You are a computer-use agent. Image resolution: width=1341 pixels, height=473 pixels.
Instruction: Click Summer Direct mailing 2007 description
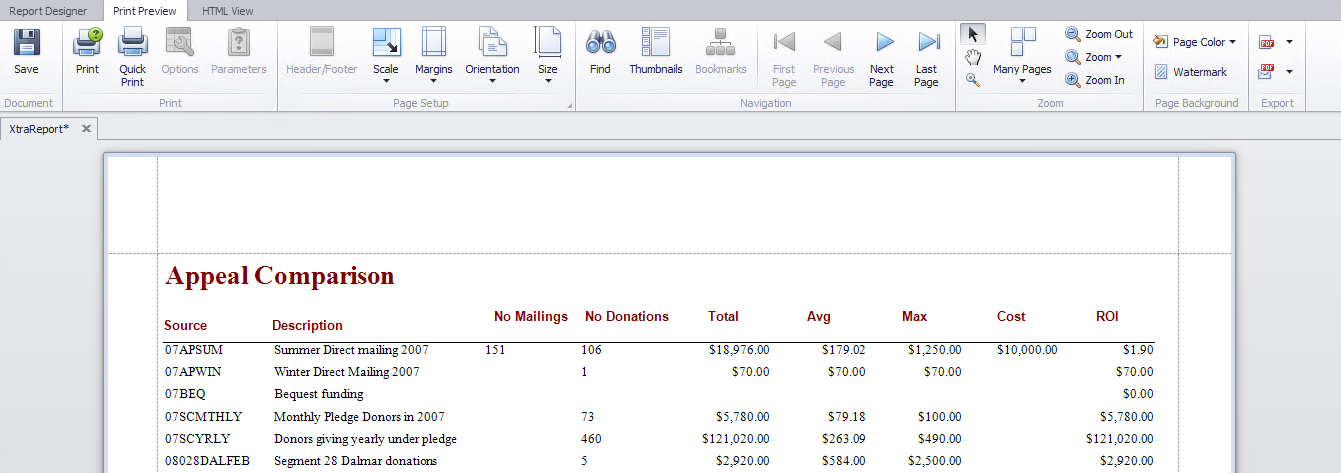(x=351, y=350)
